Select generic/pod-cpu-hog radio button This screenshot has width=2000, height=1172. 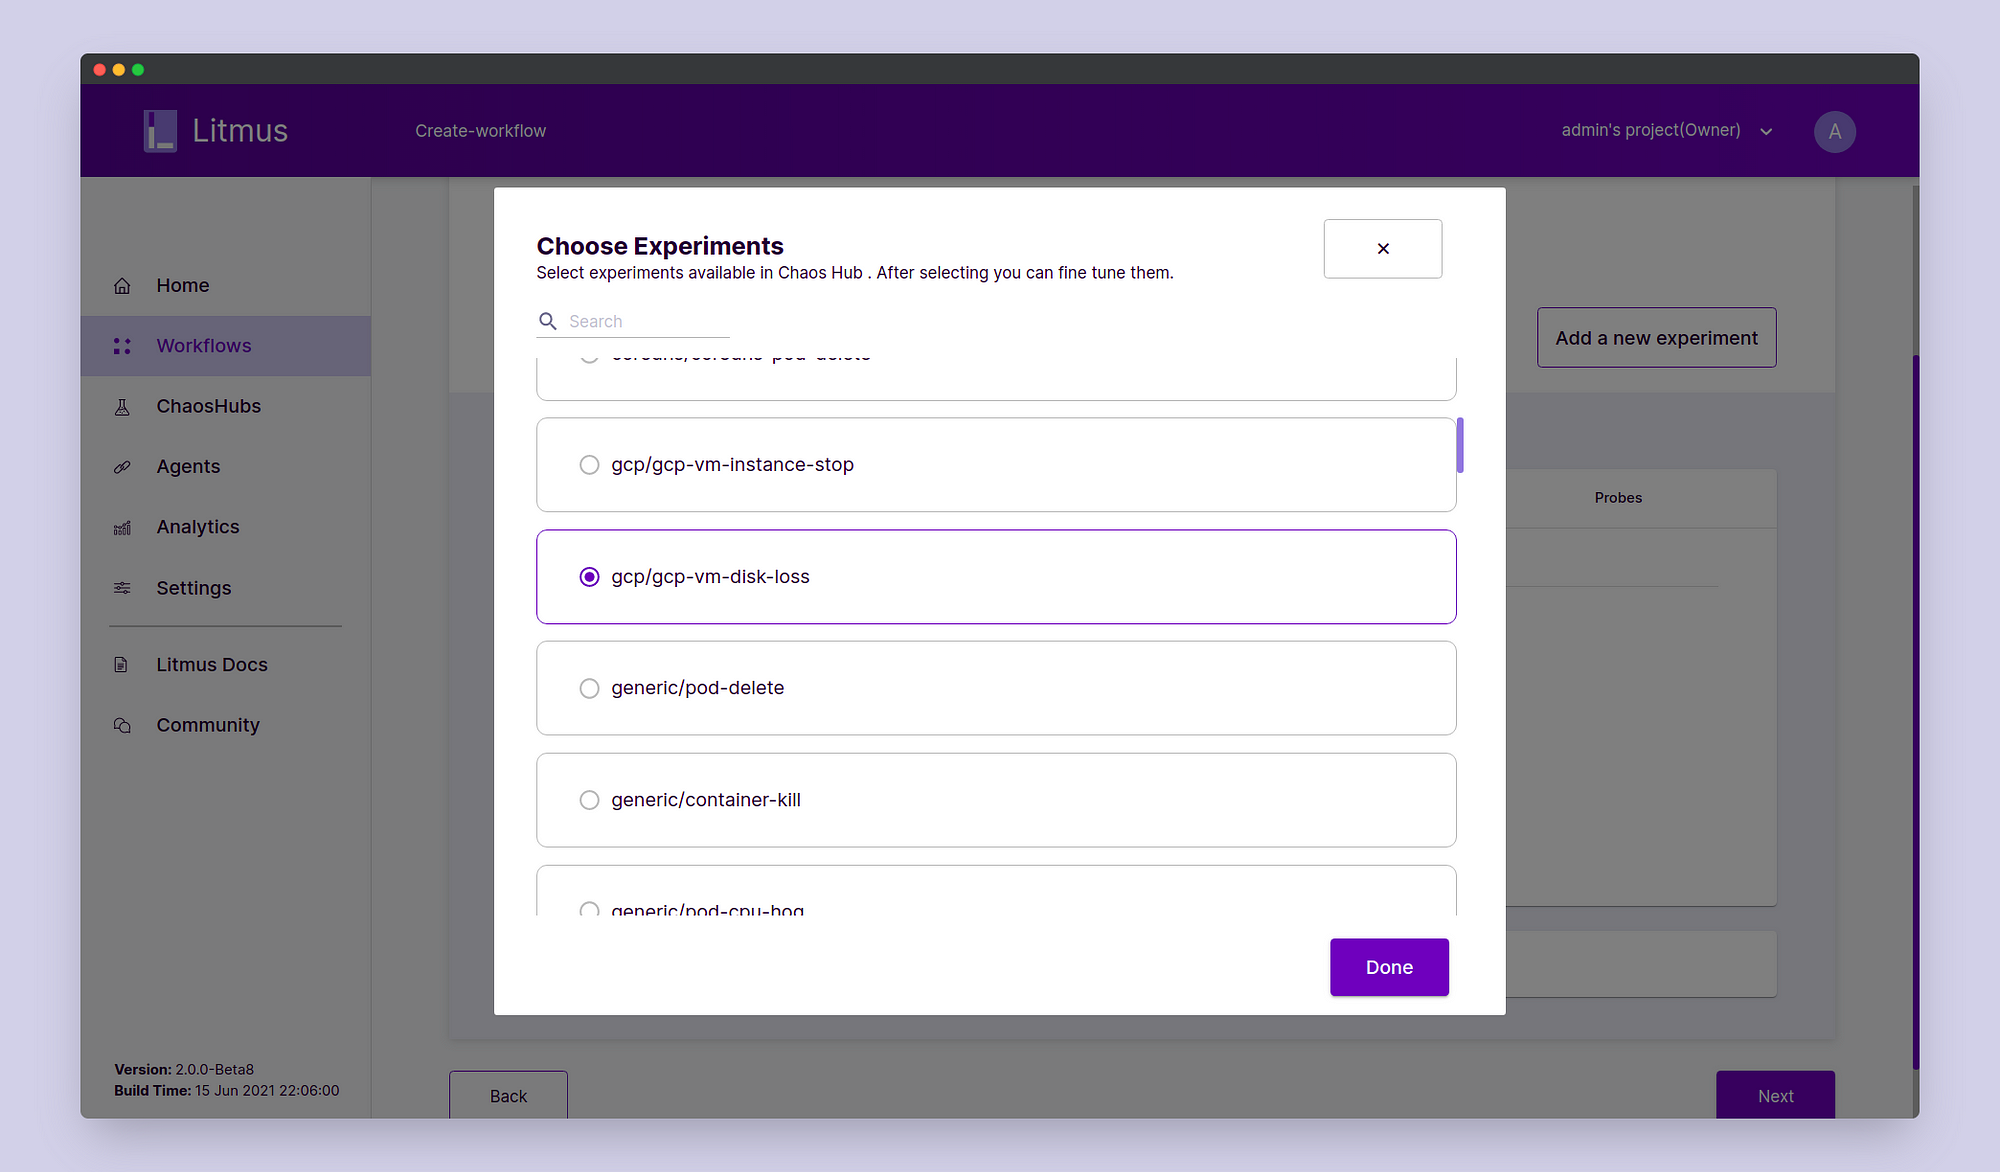(x=590, y=909)
